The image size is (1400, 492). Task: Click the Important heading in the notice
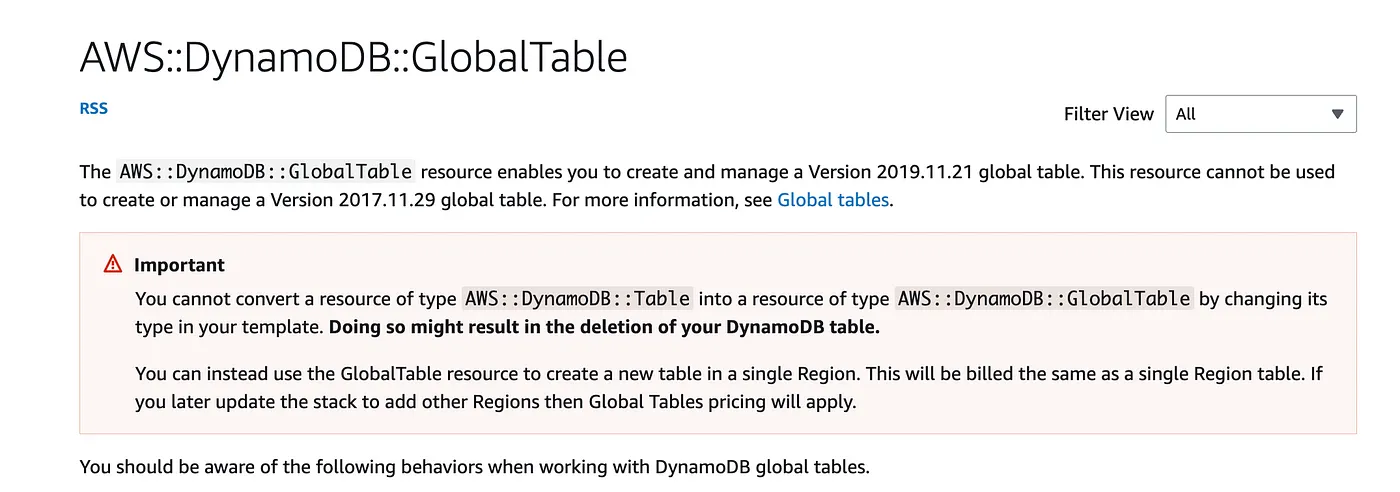click(179, 265)
